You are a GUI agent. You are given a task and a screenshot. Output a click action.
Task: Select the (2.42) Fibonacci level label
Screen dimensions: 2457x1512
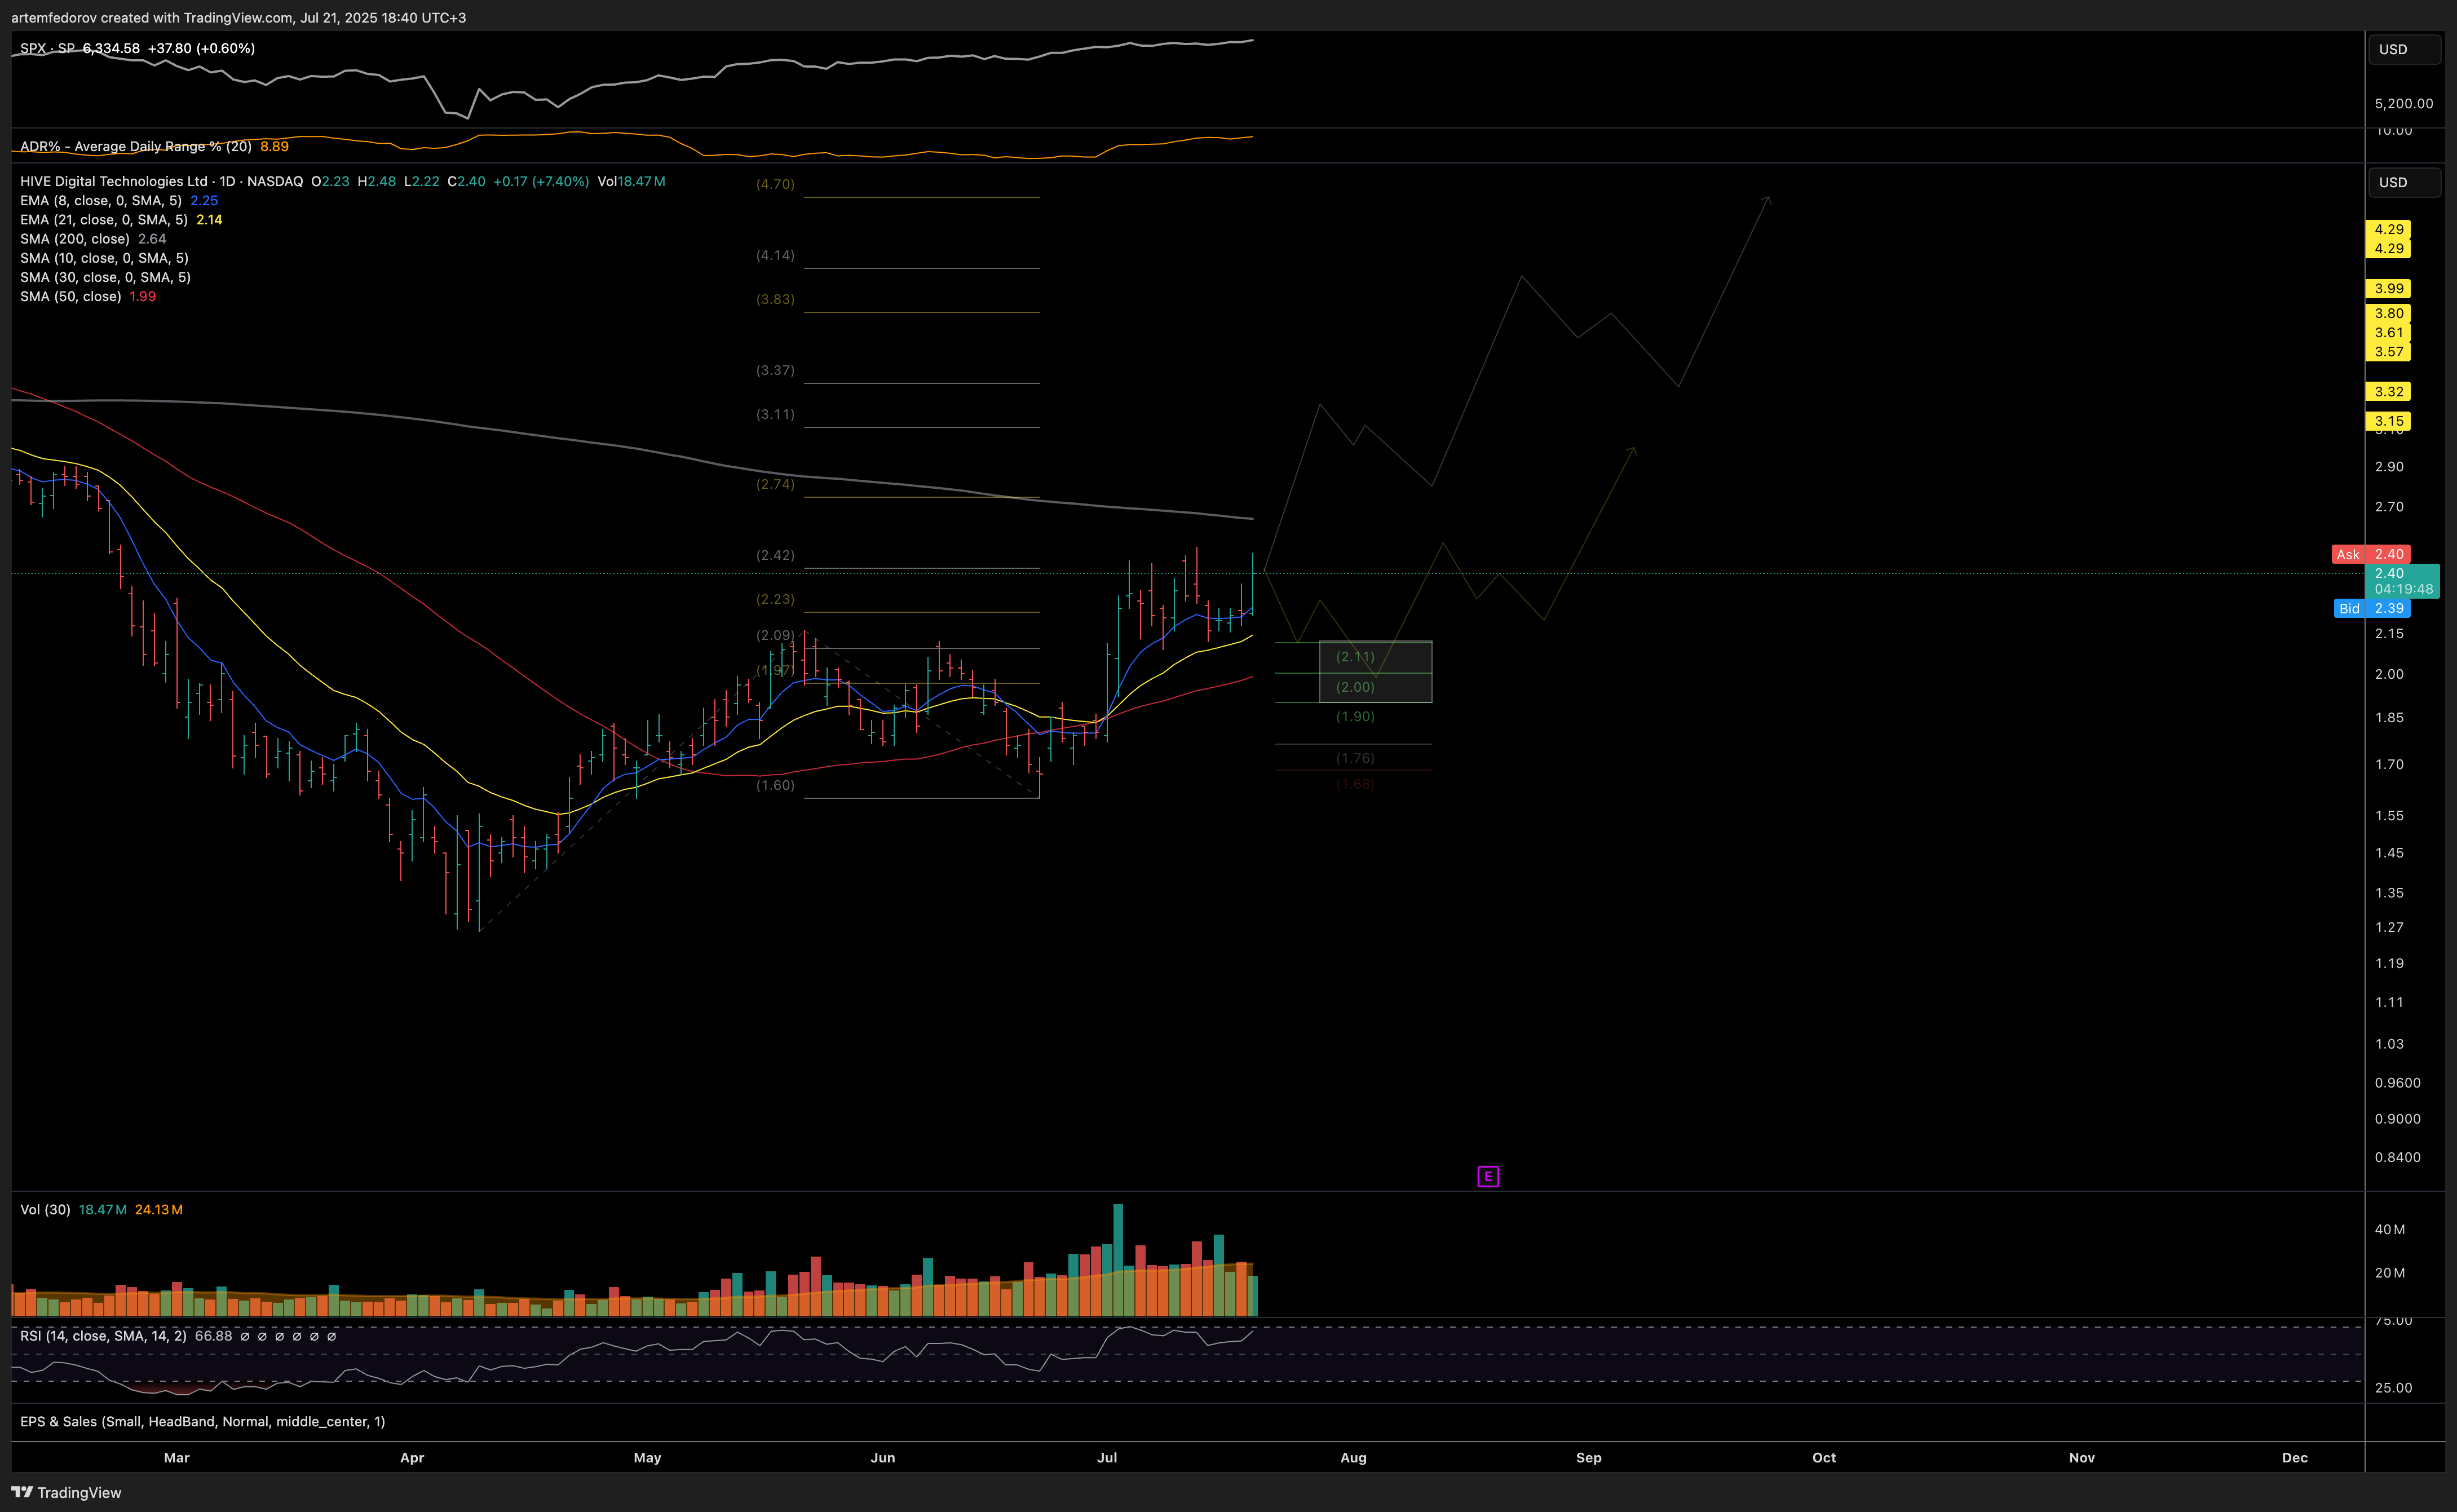pyautogui.click(x=775, y=555)
